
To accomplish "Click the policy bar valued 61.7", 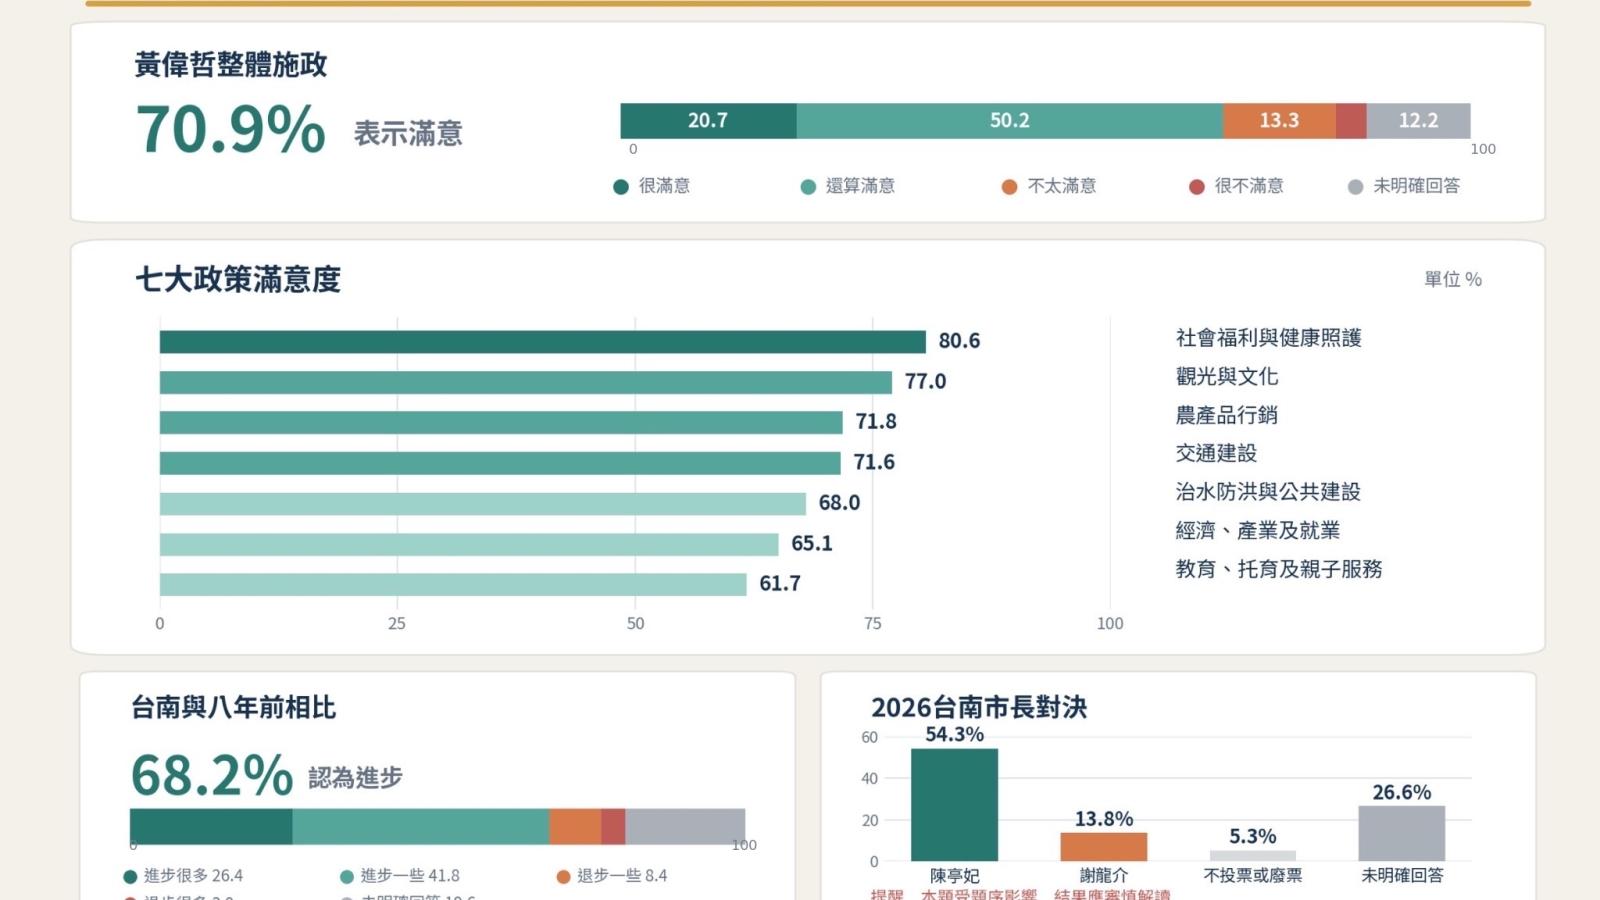I will pos(453,584).
